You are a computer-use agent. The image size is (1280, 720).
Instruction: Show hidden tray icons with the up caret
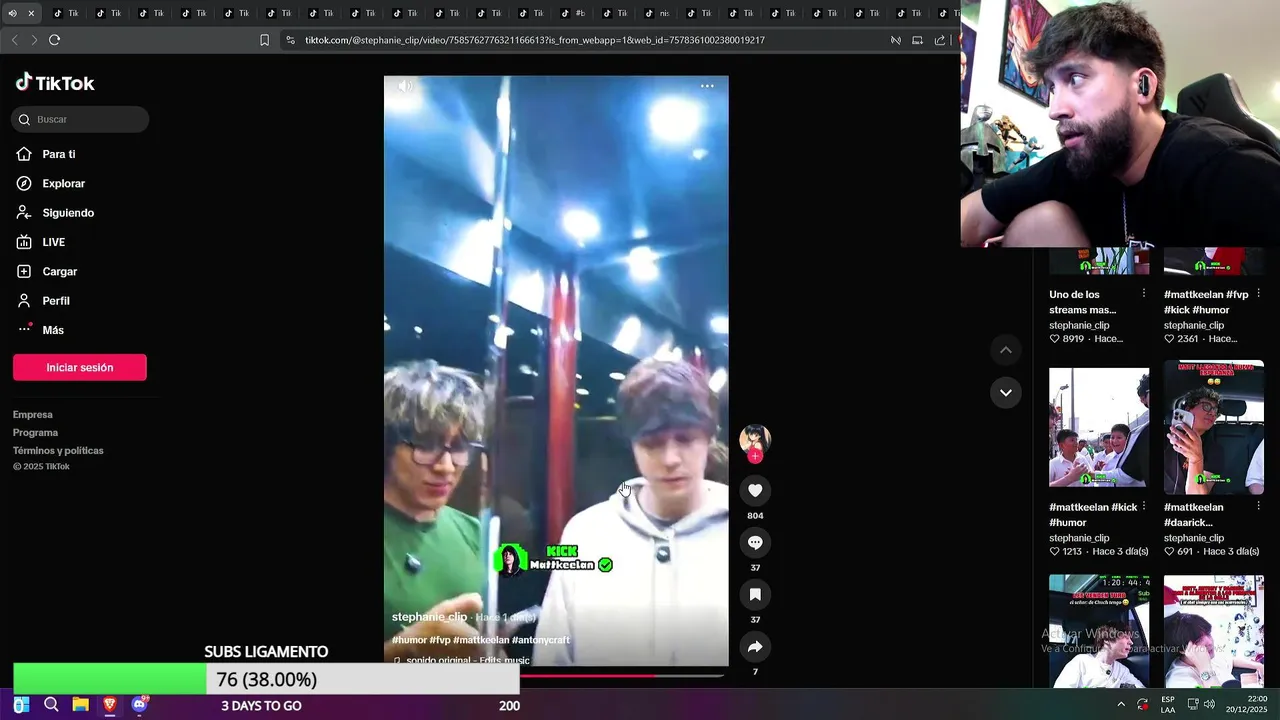pyautogui.click(x=1121, y=705)
